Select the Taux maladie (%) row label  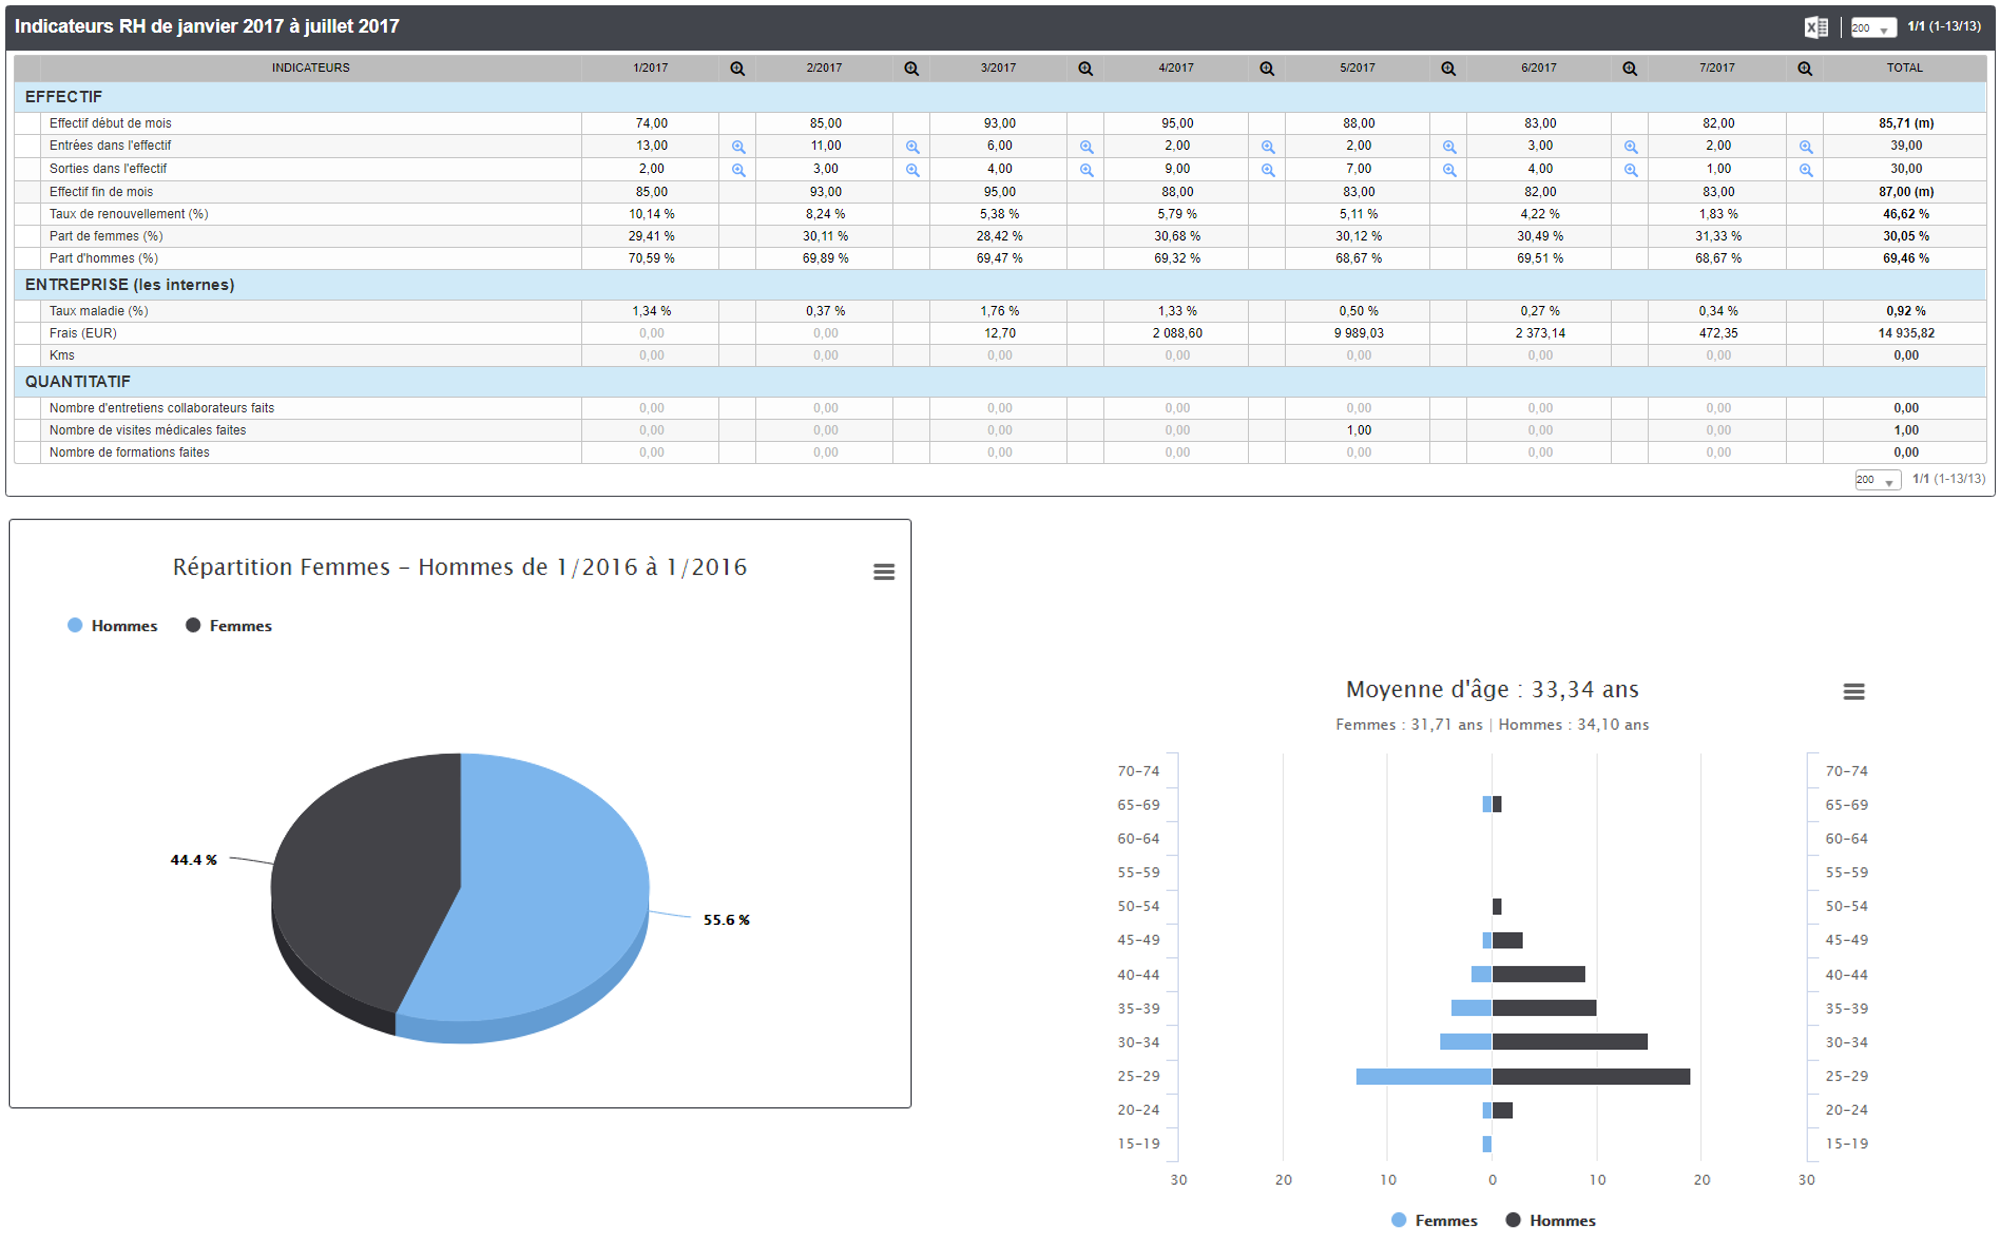99,311
